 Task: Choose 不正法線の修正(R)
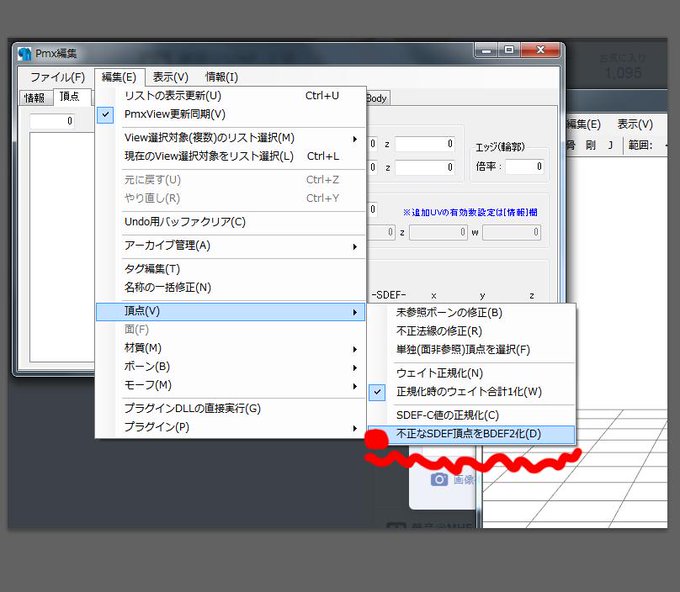tap(472, 331)
